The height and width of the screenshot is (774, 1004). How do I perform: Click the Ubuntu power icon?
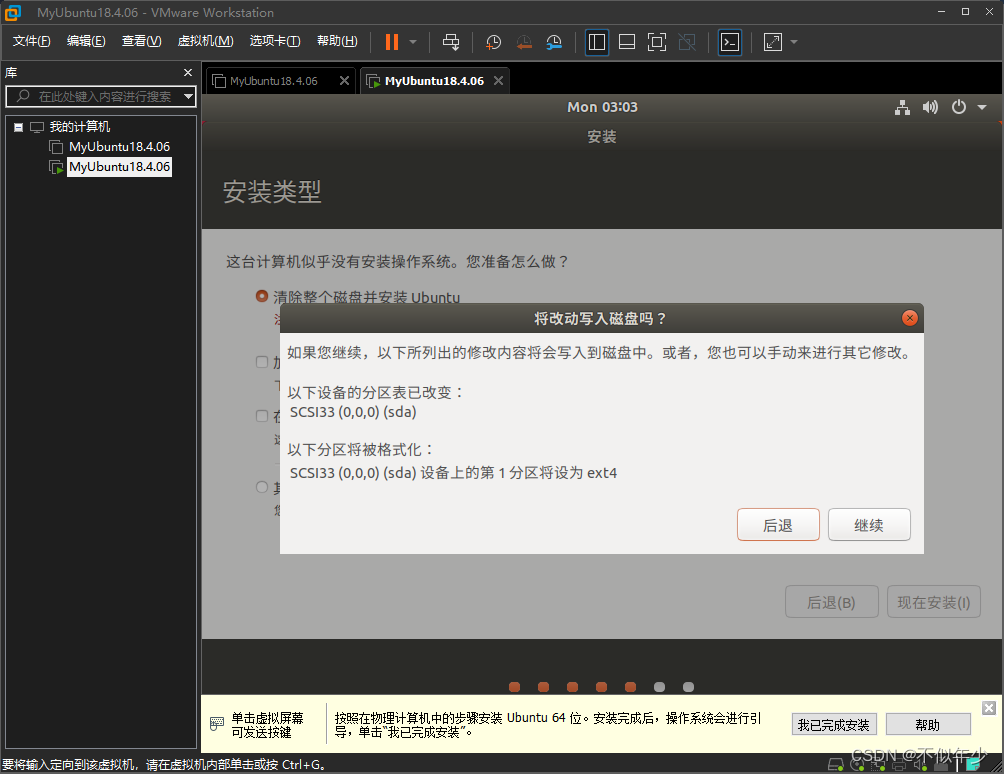click(x=959, y=107)
